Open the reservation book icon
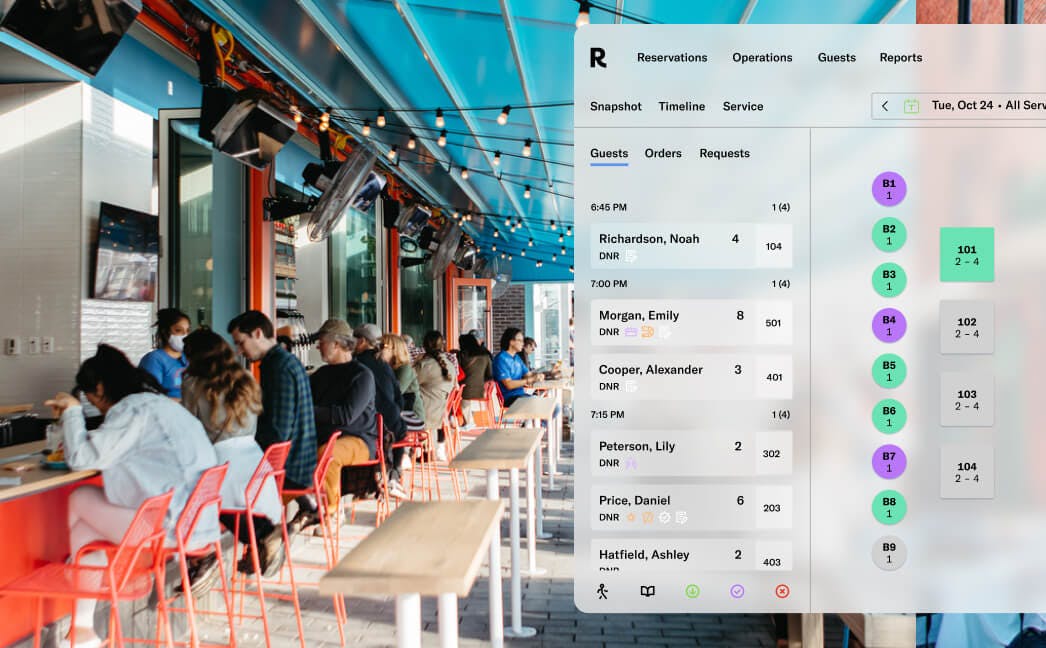Screen dimensions: 1046x648 coord(647,591)
